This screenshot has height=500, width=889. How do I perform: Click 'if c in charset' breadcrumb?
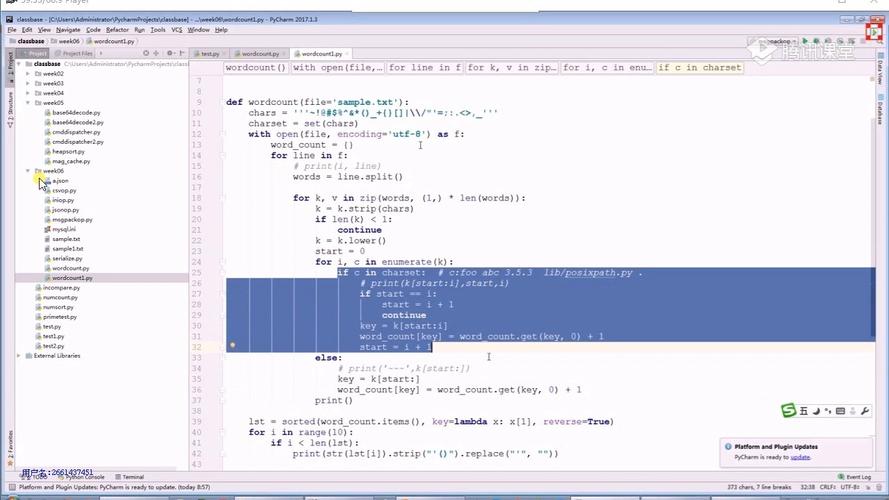pyautogui.click(x=700, y=67)
